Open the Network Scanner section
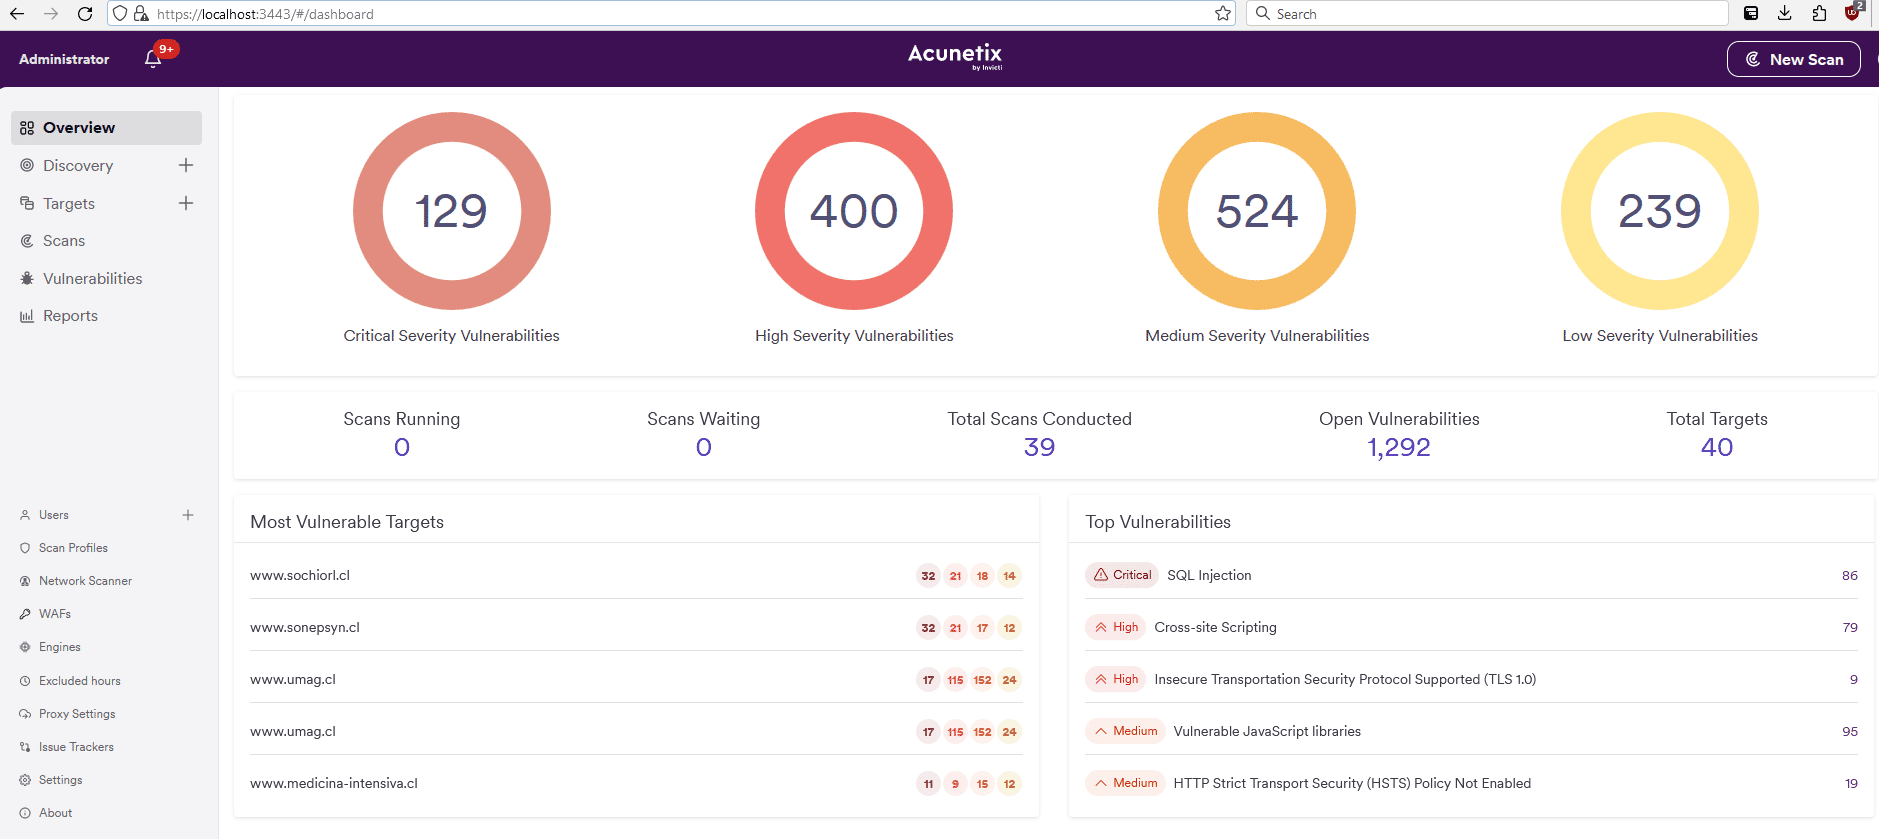This screenshot has height=839, width=1879. point(85,581)
